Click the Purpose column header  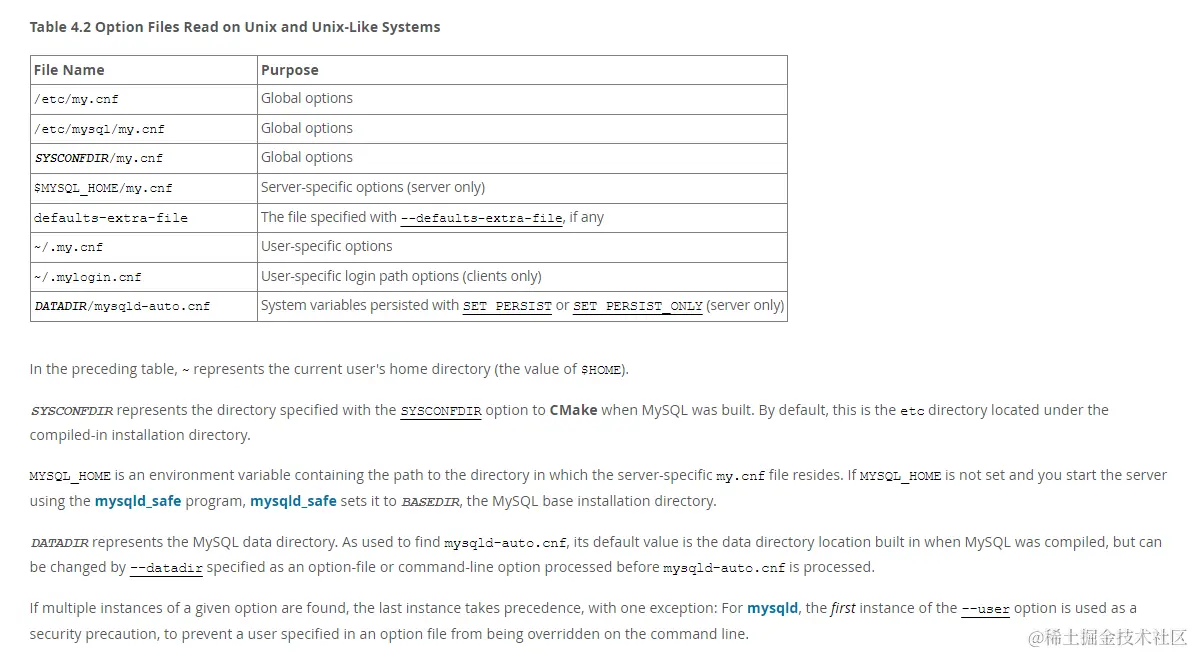[x=522, y=70]
